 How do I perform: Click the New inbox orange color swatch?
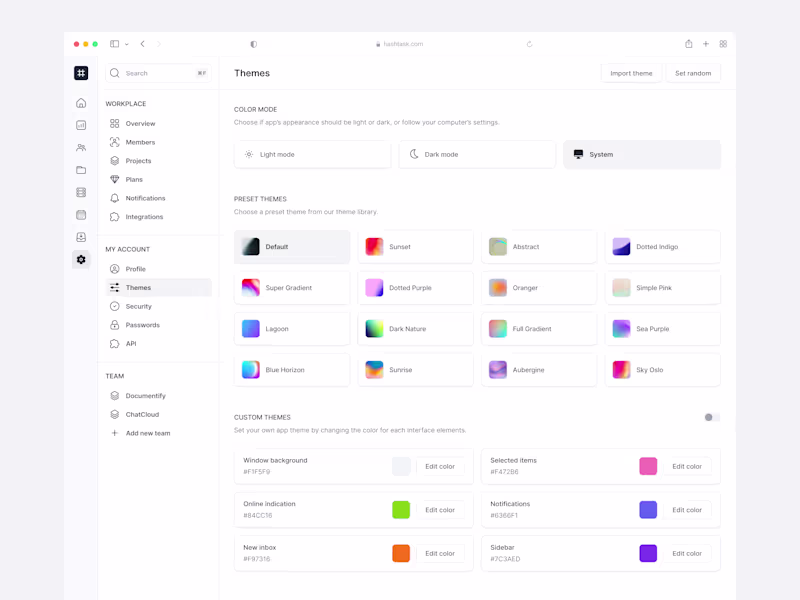click(401, 553)
